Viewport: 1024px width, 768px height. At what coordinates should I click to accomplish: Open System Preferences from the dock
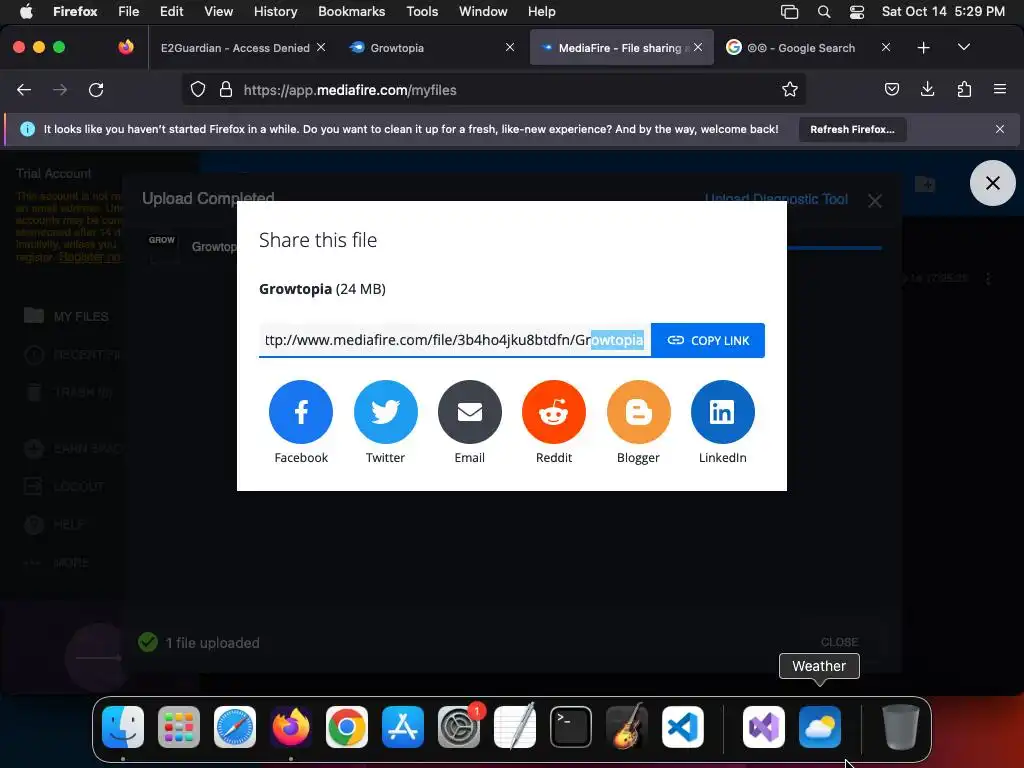point(459,727)
